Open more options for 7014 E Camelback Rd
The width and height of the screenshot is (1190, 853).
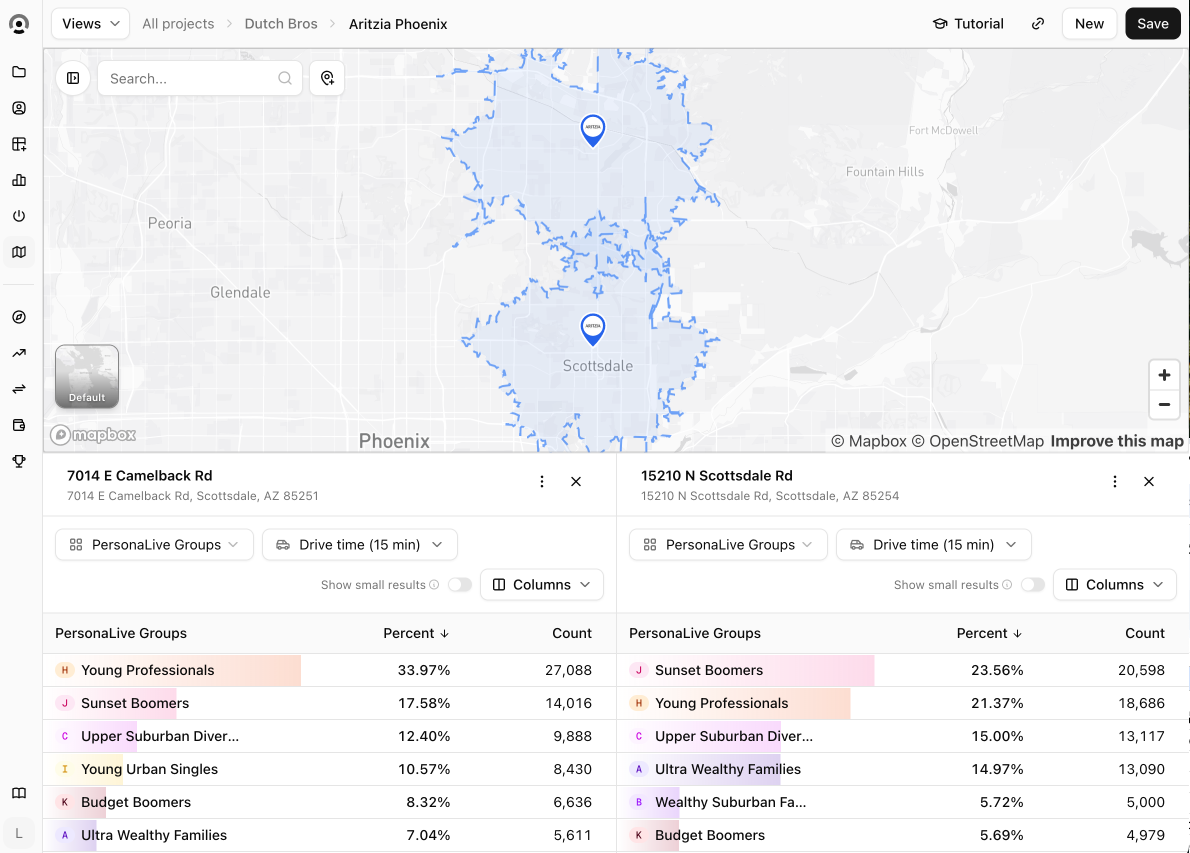point(542,482)
